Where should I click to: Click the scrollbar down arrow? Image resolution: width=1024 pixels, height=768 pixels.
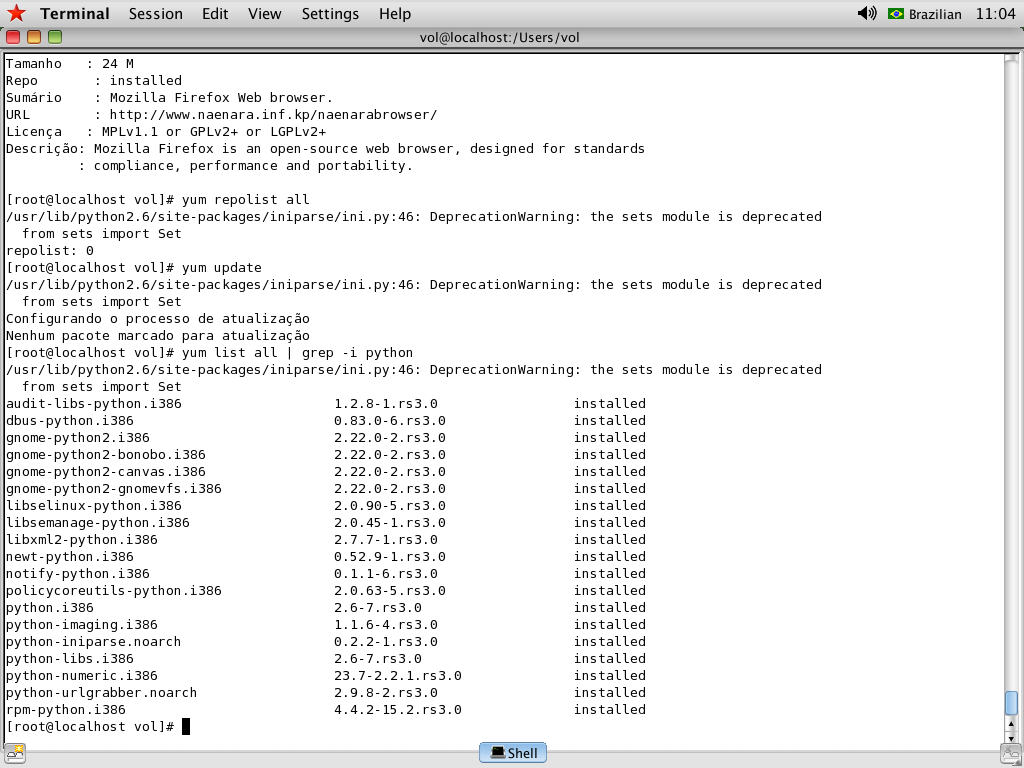[x=1011, y=737]
